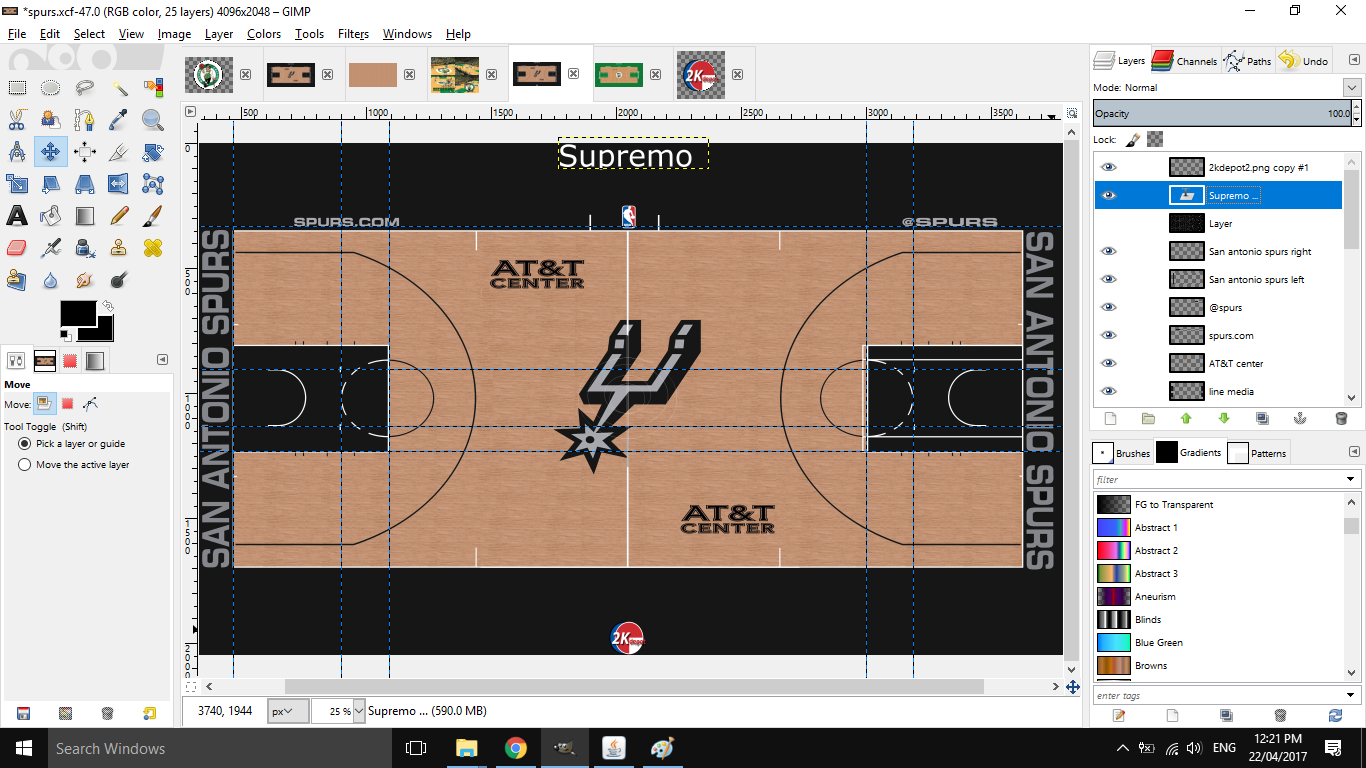Open the Colors menu
The height and width of the screenshot is (768, 1366).
coord(264,33)
